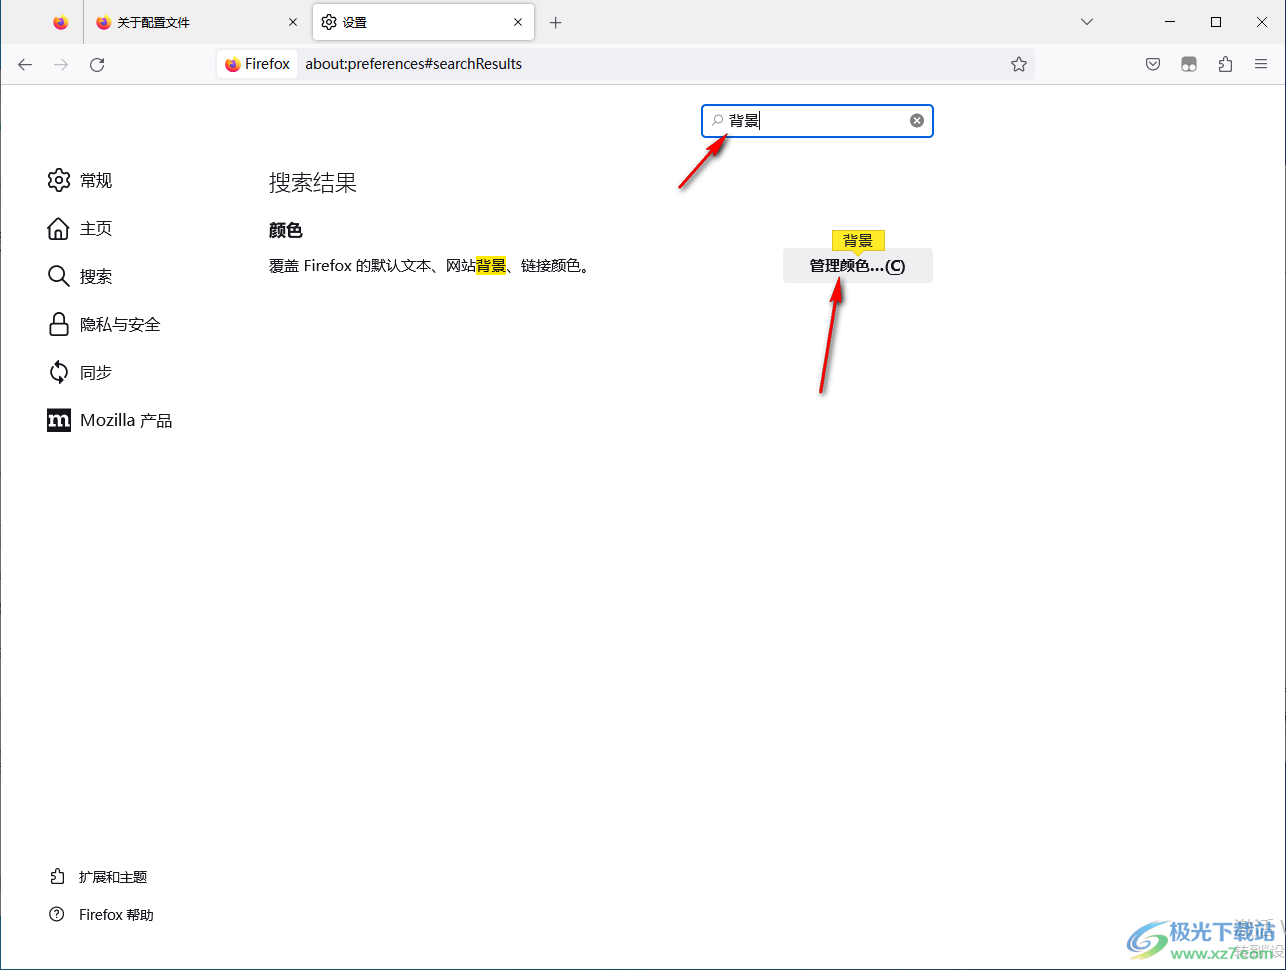This screenshot has height=970, width=1286.
Task: Select the 设置 tab
Action: (x=423, y=22)
